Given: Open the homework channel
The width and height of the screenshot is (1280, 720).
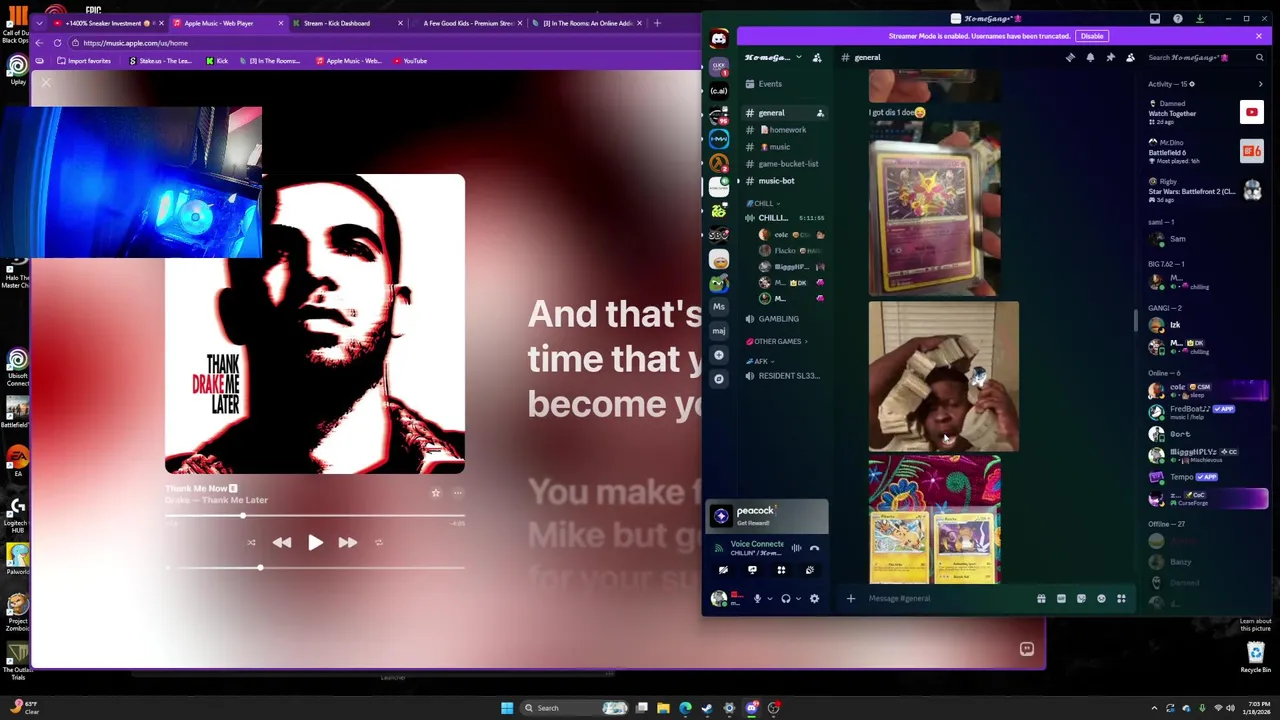Looking at the screenshot, I should pyautogui.click(x=783, y=130).
